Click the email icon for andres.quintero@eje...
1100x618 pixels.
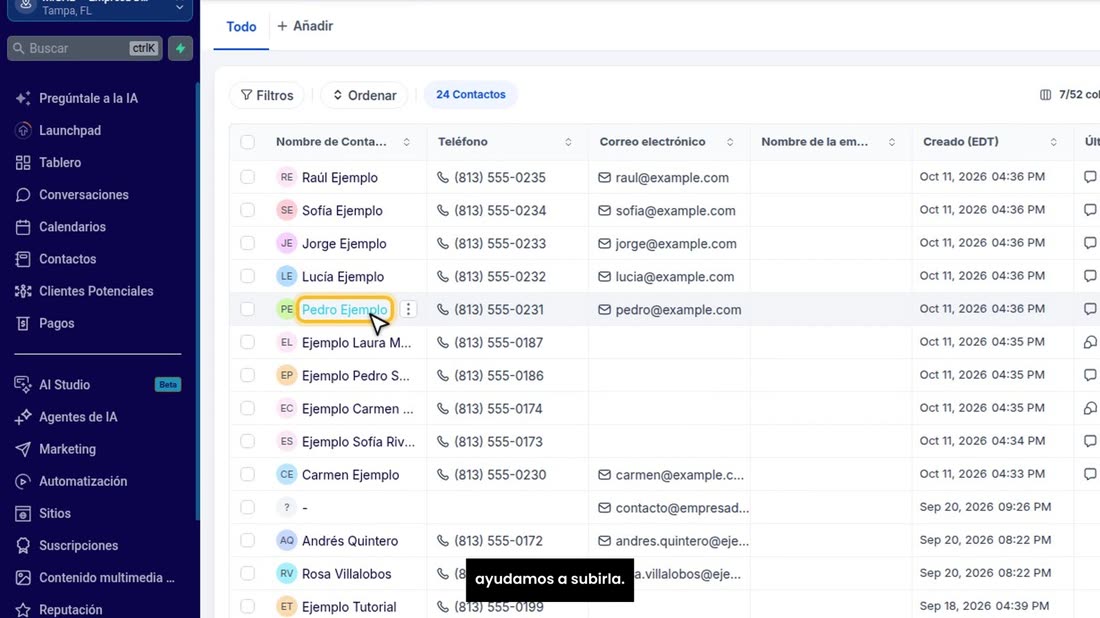[x=604, y=541]
